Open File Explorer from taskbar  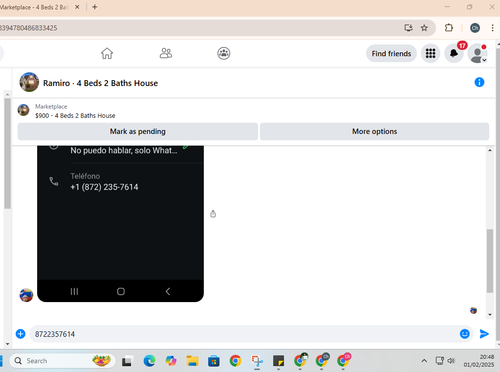192,361
